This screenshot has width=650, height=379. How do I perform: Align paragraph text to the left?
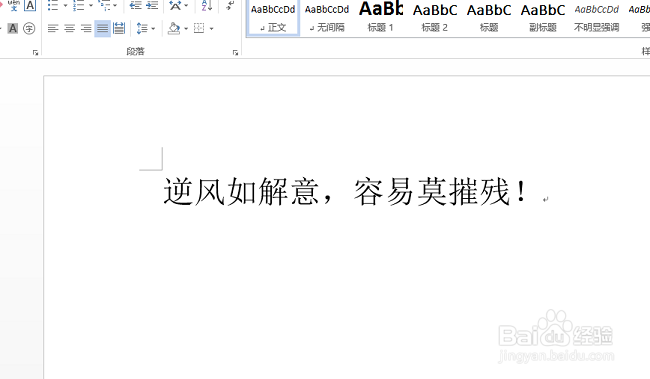(x=53, y=29)
